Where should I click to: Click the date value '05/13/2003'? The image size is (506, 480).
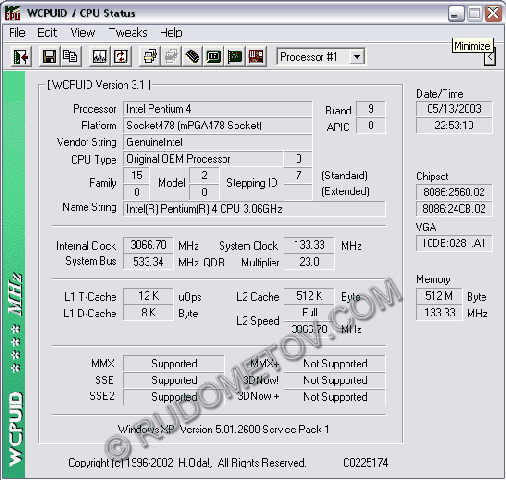pos(454,109)
